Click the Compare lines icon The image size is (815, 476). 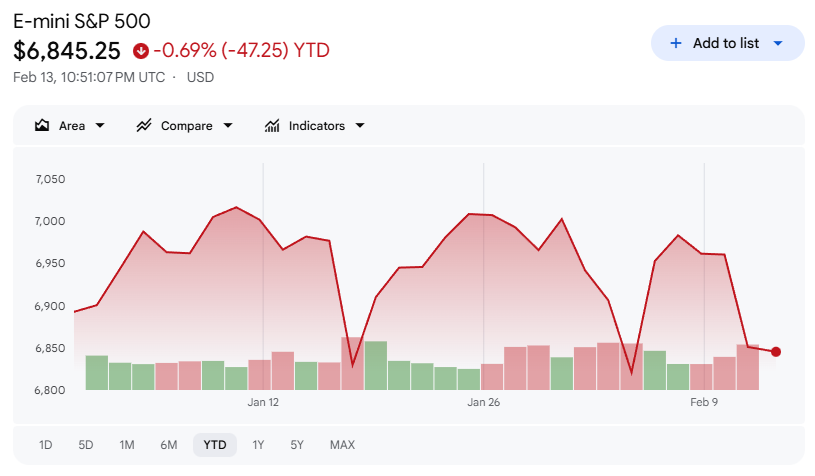point(144,126)
